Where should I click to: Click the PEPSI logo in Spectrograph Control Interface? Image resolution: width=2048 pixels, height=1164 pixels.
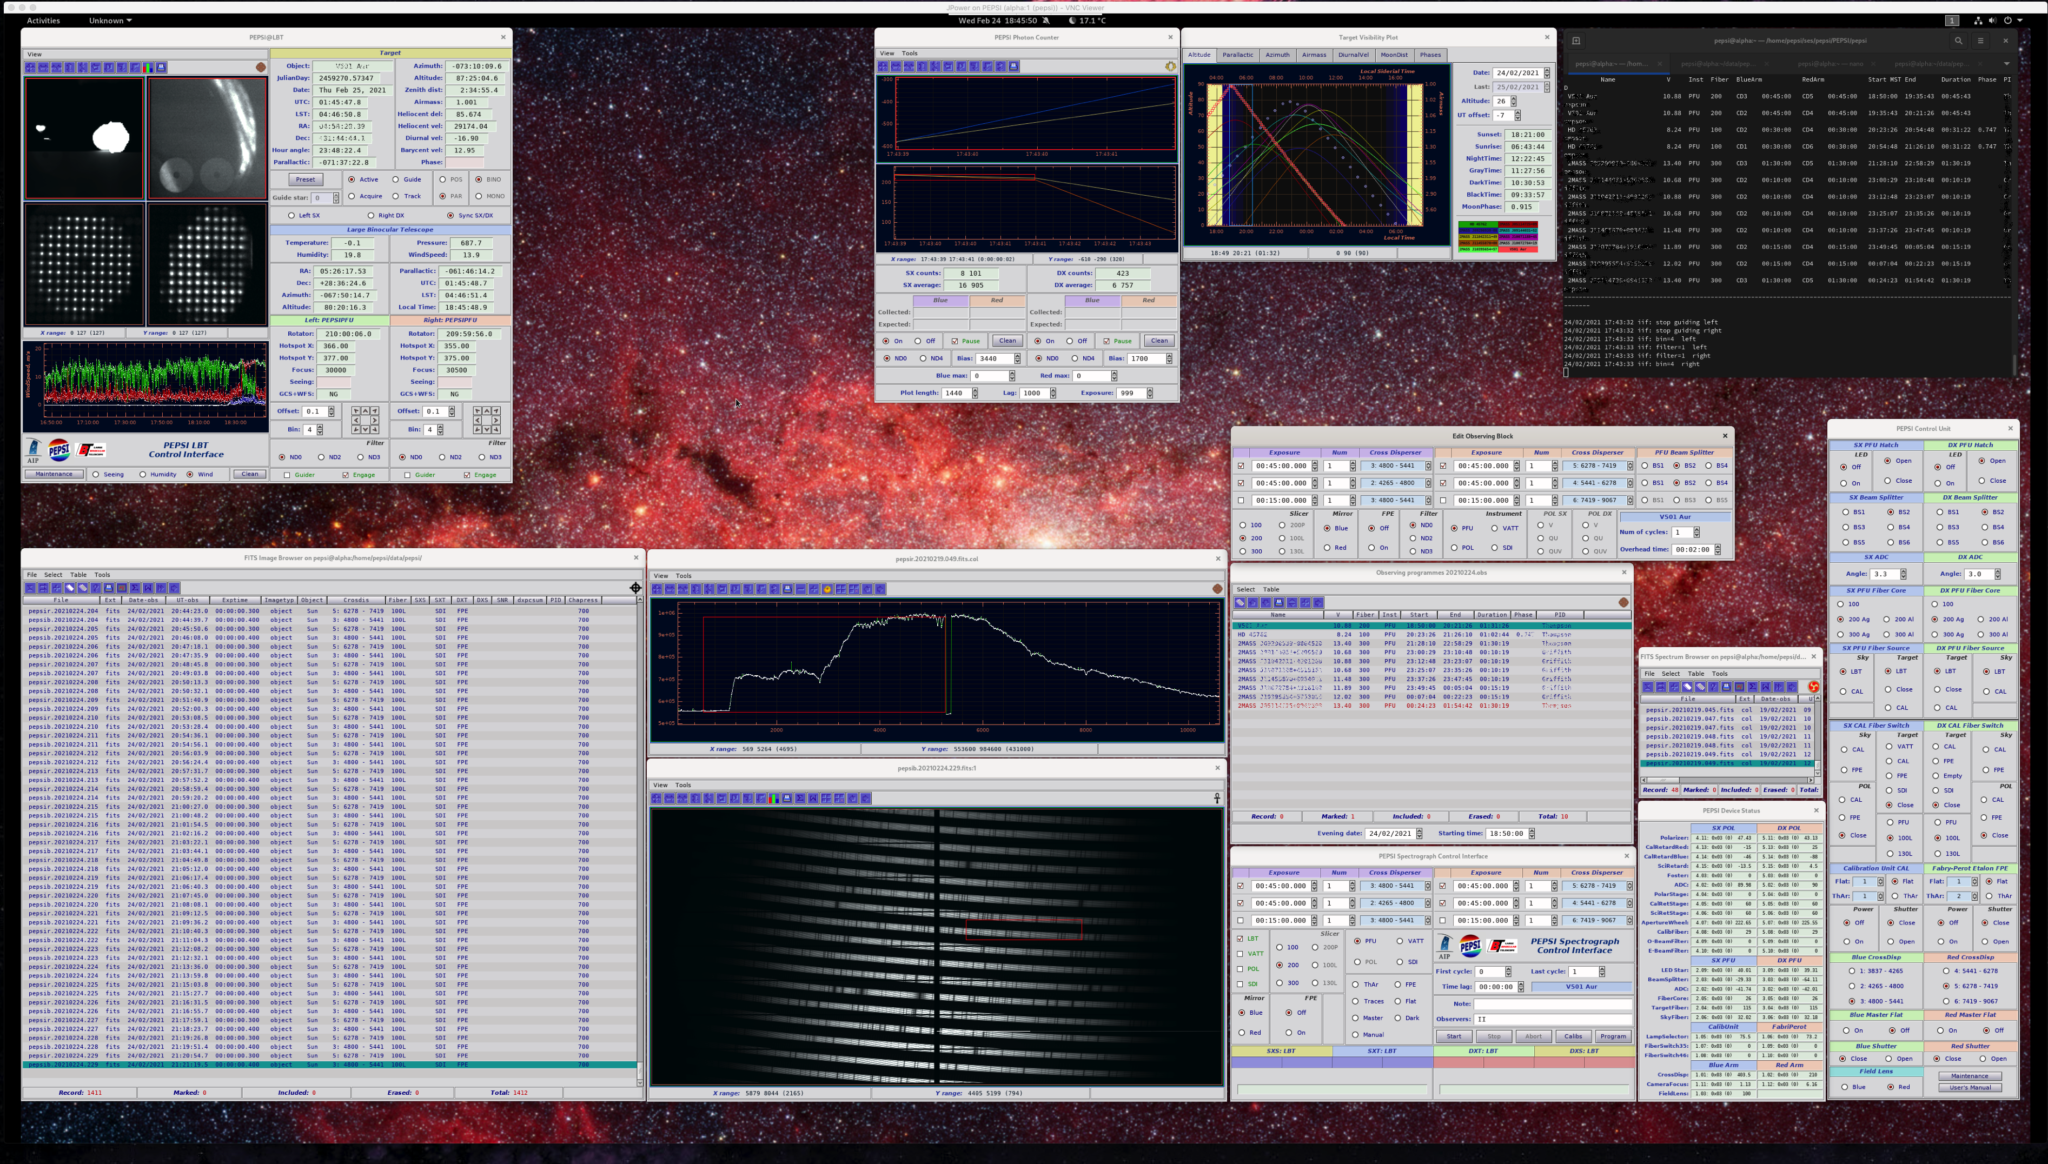tap(1471, 945)
